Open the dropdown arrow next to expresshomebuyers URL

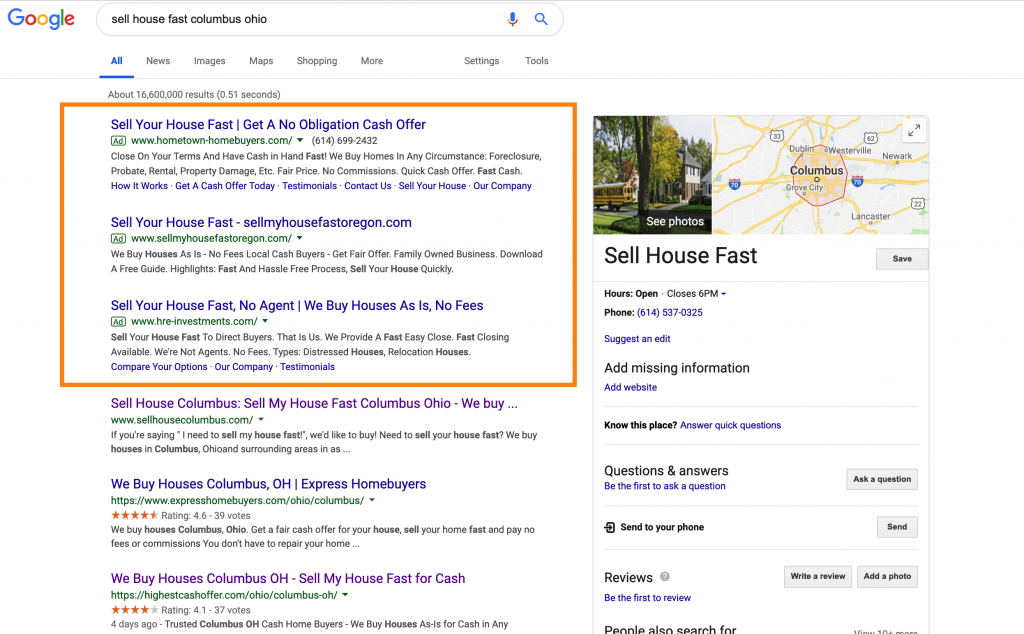point(371,500)
